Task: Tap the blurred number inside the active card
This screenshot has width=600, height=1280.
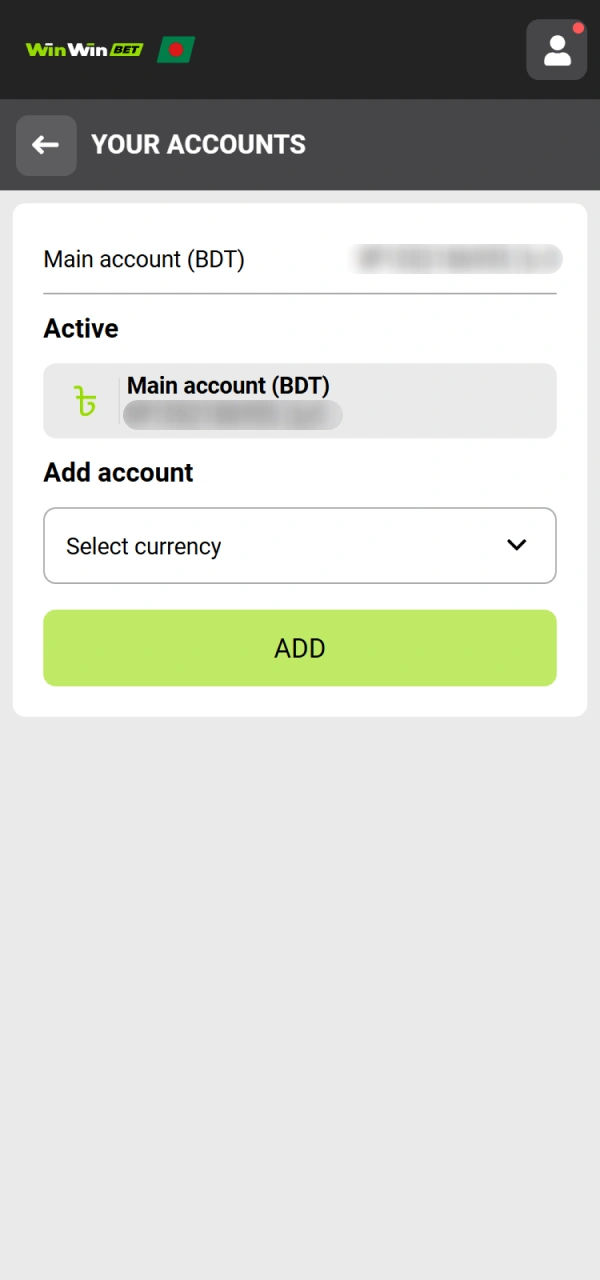Action: point(232,415)
